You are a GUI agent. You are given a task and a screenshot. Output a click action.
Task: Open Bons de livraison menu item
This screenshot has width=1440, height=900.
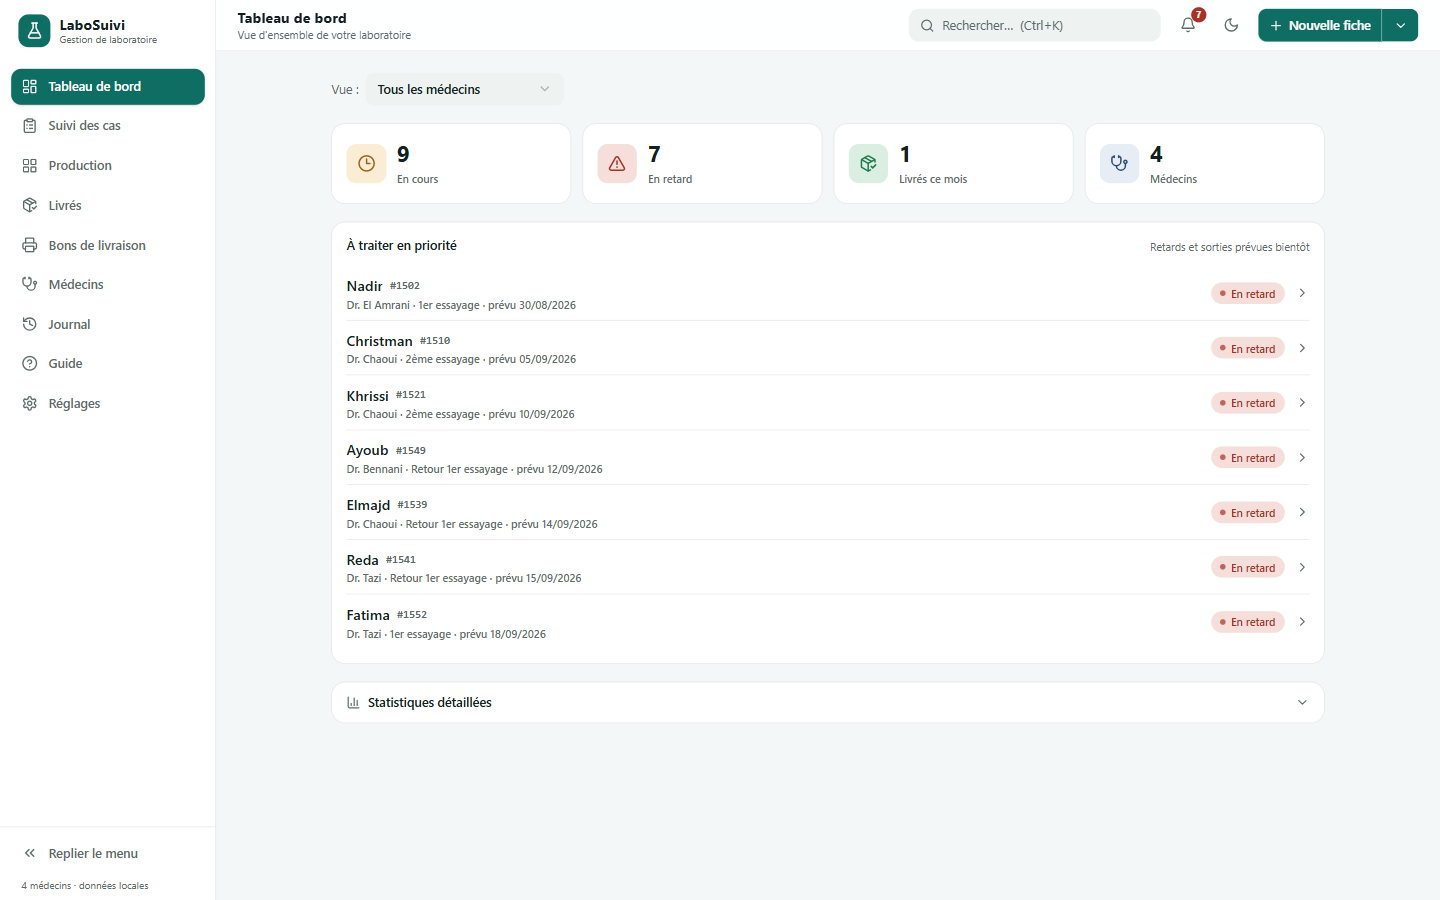[x=108, y=245]
